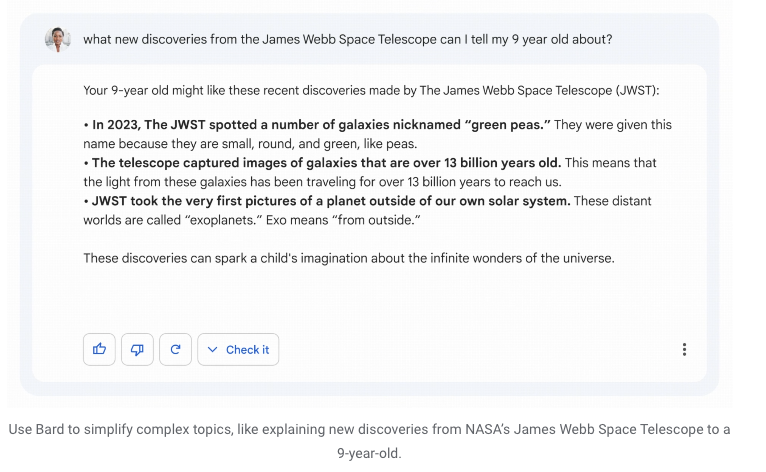Click the thumbs up icon
This screenshot has height=472, width=766.
tap(99, 349)
